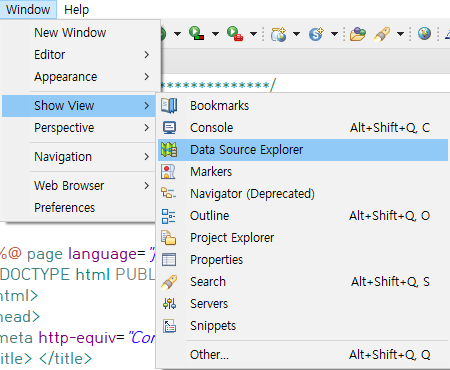Click the New Servlet toolbar icon
Screen dimensions: 450x370
click(316, 34)
